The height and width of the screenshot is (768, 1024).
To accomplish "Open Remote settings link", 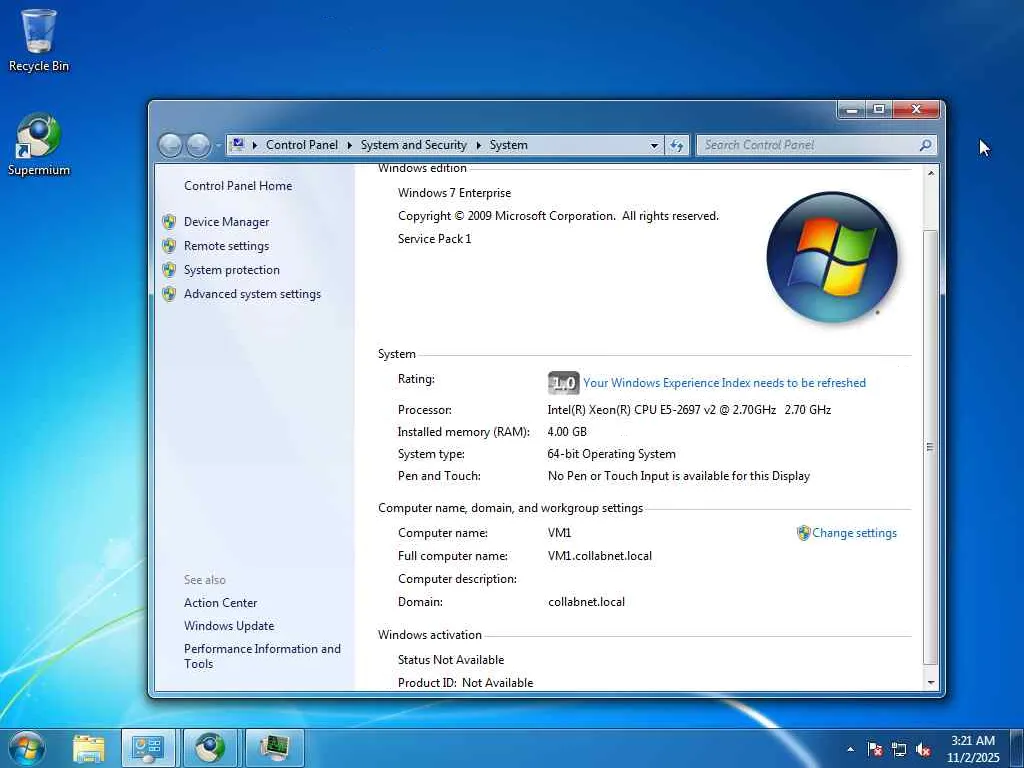I will coord(227,246).
